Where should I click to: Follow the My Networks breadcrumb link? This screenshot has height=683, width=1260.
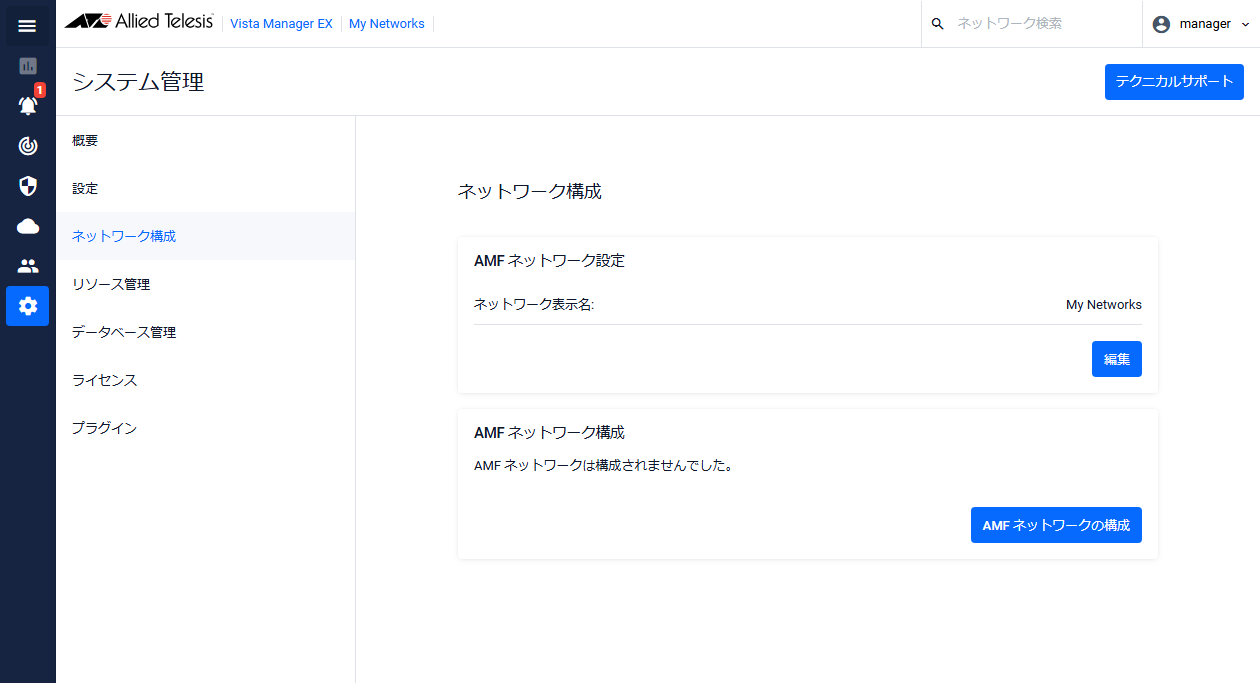click(386, 24)
